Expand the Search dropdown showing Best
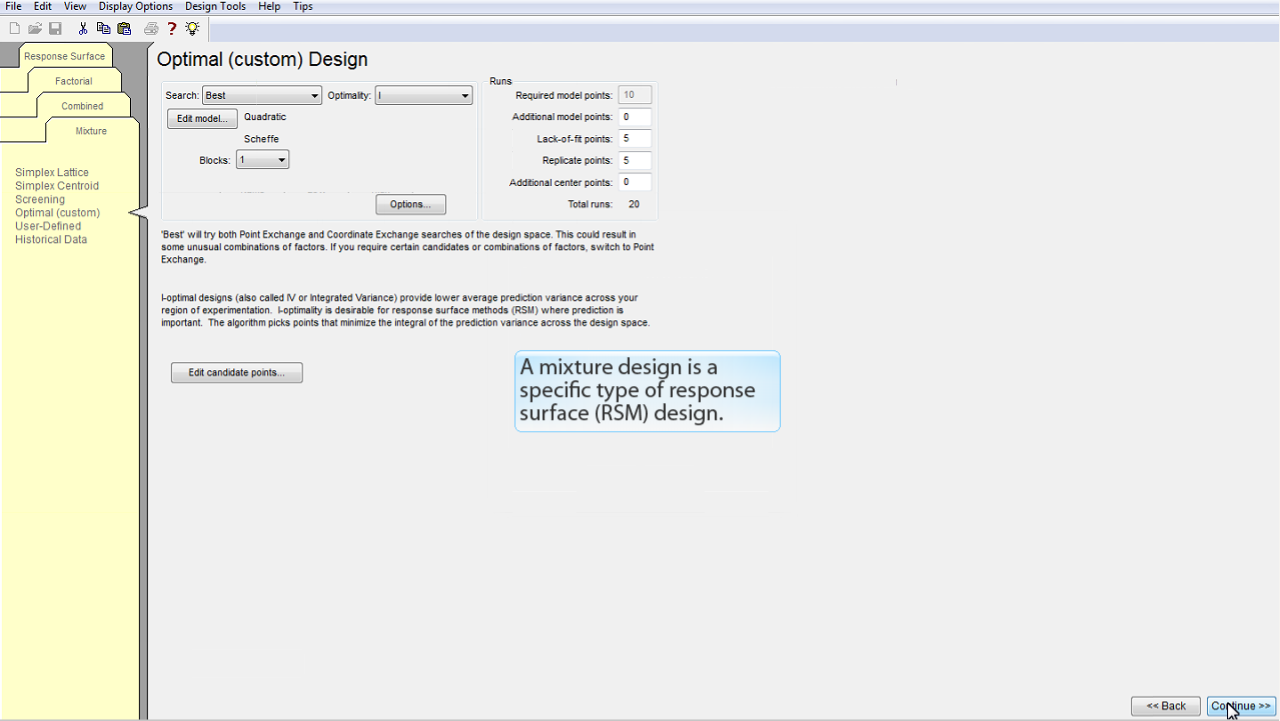 (261, 96)
